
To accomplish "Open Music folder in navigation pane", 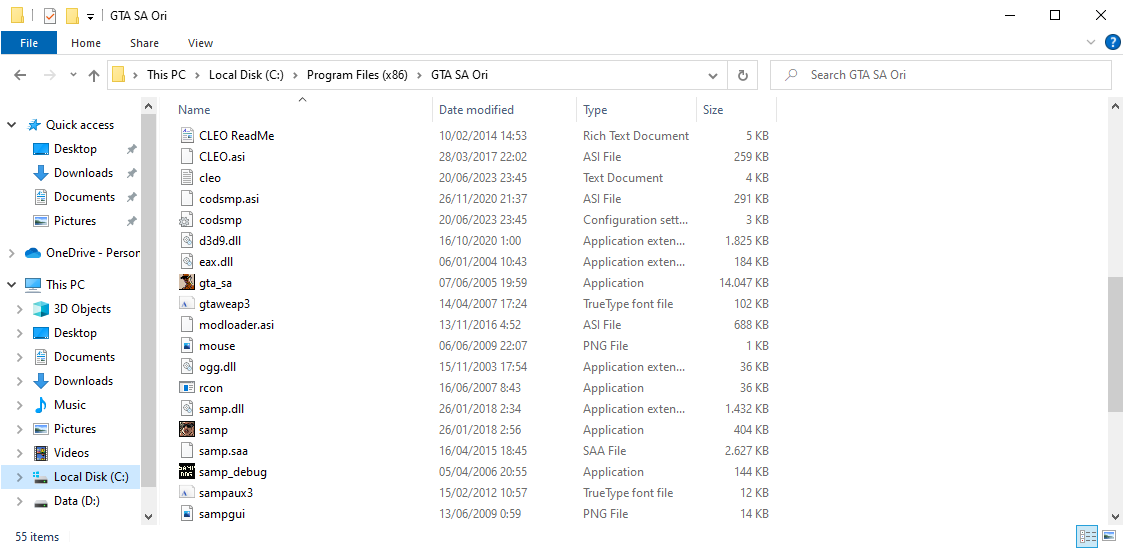I will coord(69,405).
